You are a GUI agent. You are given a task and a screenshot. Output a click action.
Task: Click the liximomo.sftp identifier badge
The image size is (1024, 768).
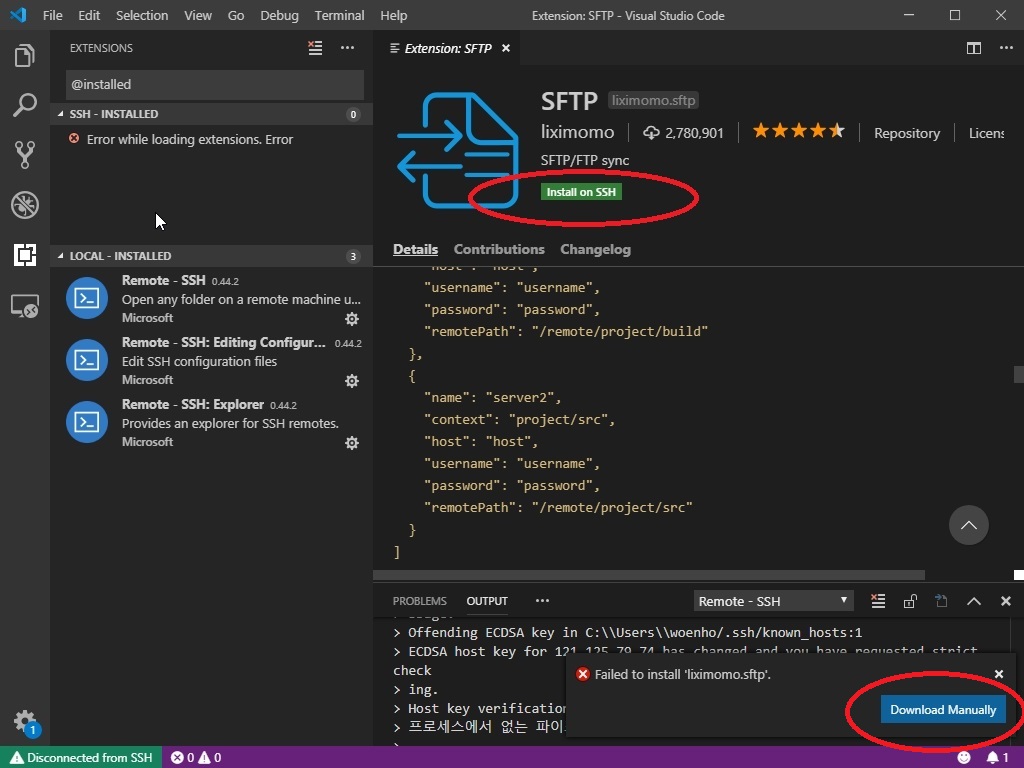point(653,101)
